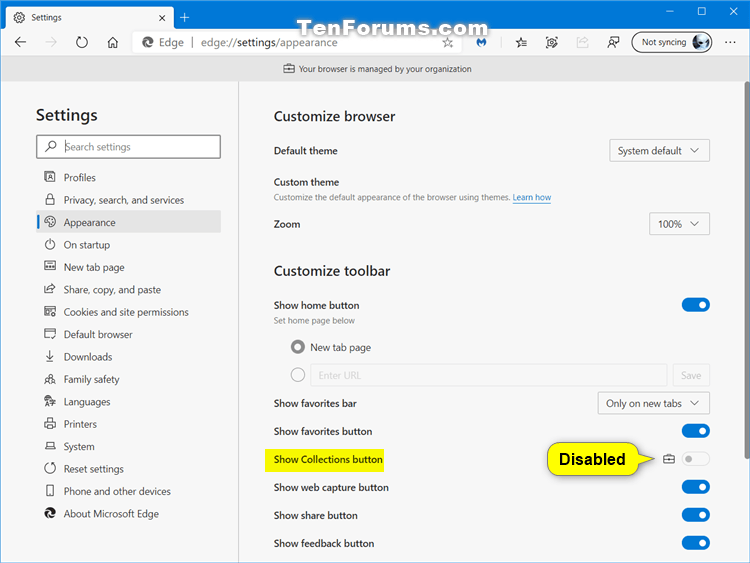Toggle Show share button switch
750x563 pixels.
pos(695,515)
